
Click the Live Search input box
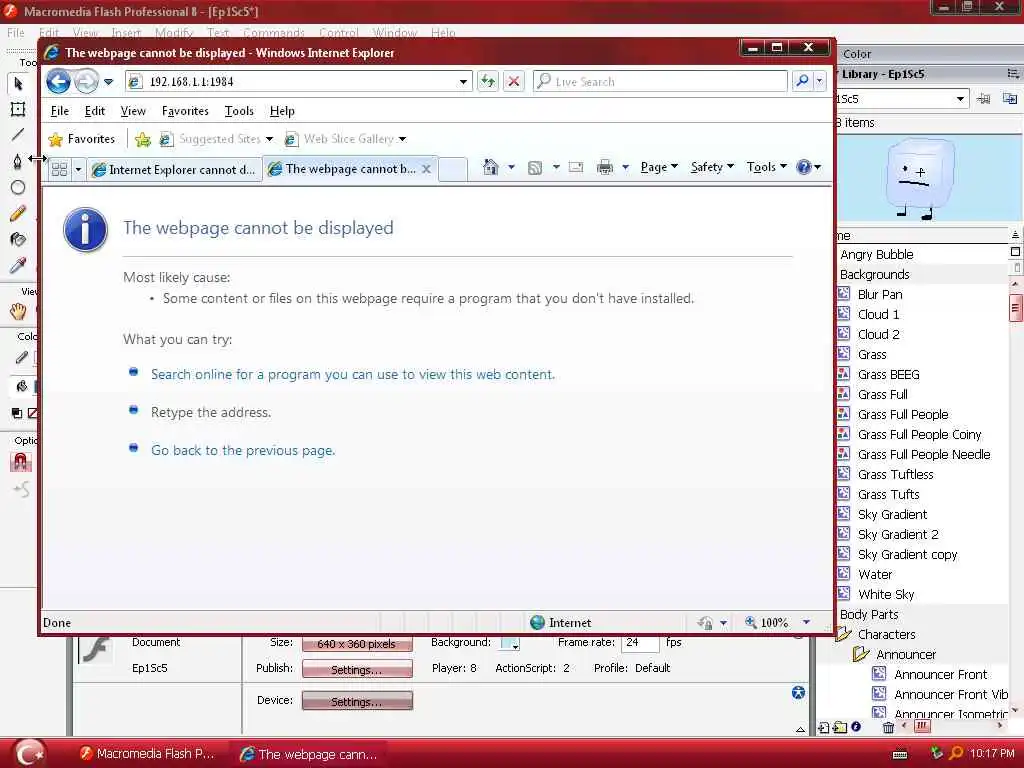661,82
